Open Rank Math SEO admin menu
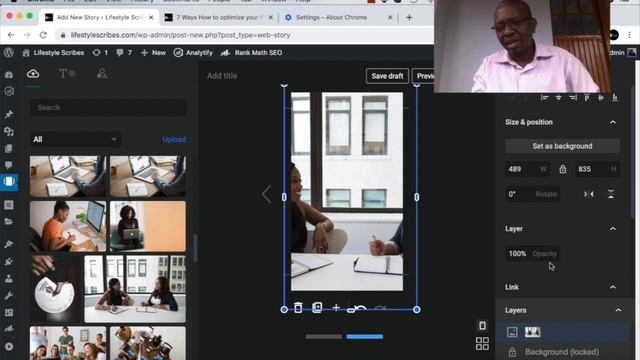This screenshot has width=640, height=360. [251, 53]
